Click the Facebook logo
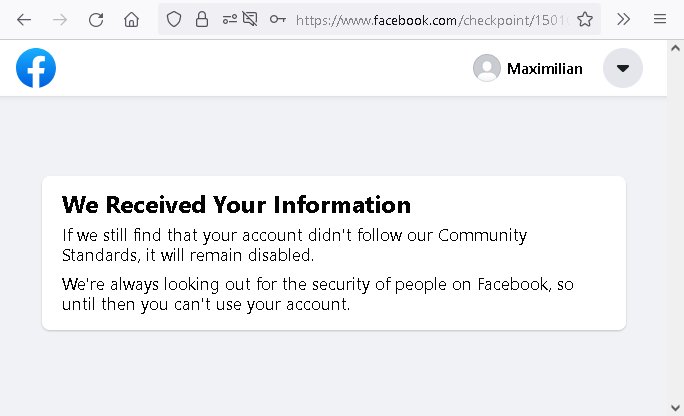Image resolution: width=684 pixels, height=416 pixels. 36,68
